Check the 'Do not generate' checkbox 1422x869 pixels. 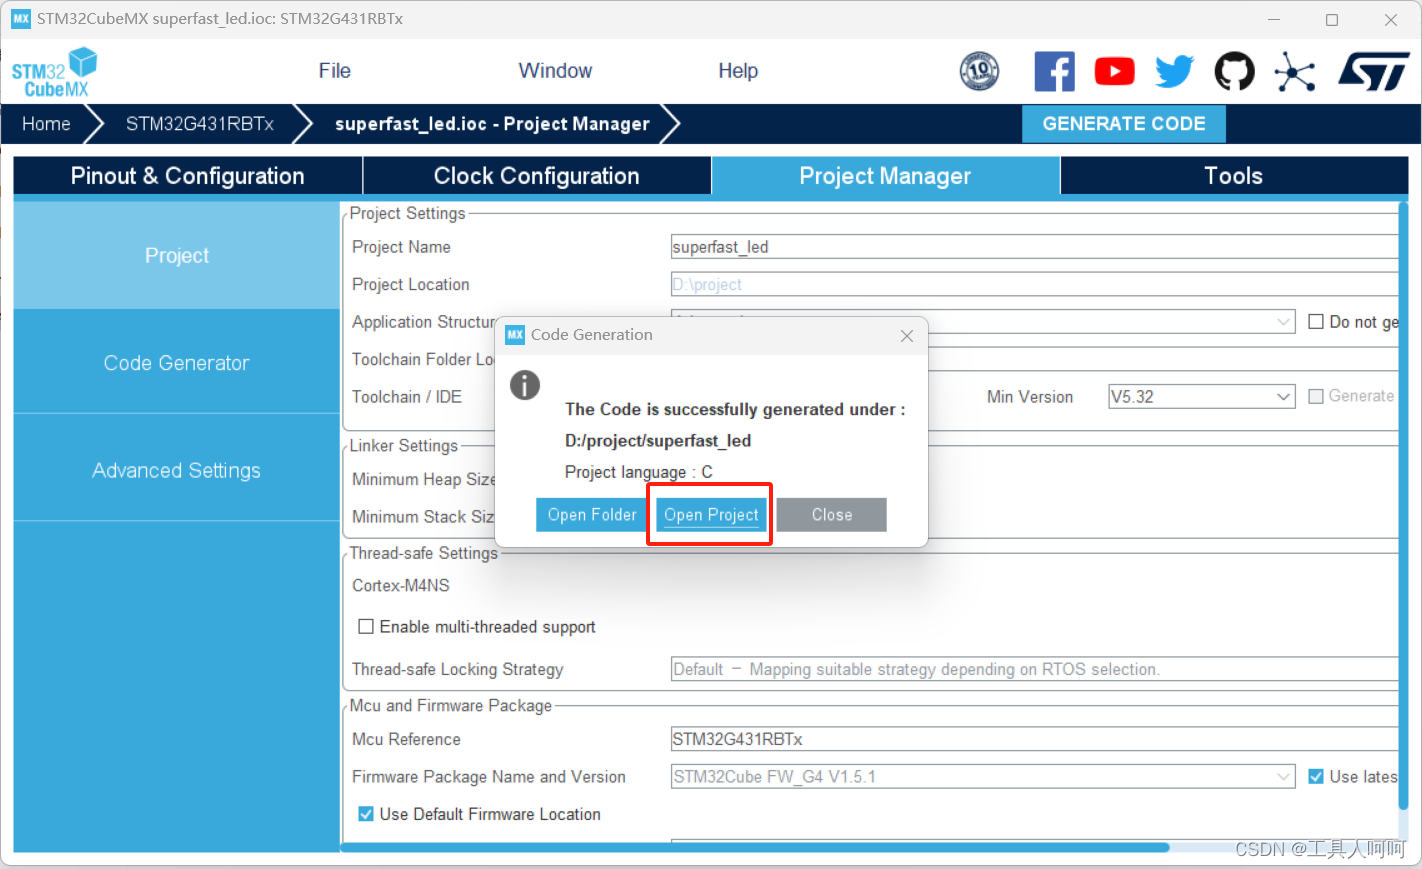[1316, 322]
